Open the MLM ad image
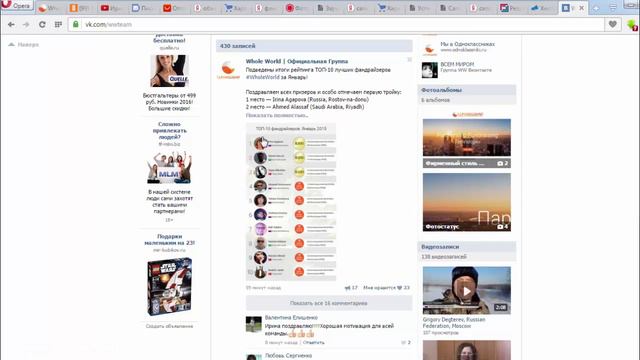This screenshot has width=640, height=360. (169, 167)
